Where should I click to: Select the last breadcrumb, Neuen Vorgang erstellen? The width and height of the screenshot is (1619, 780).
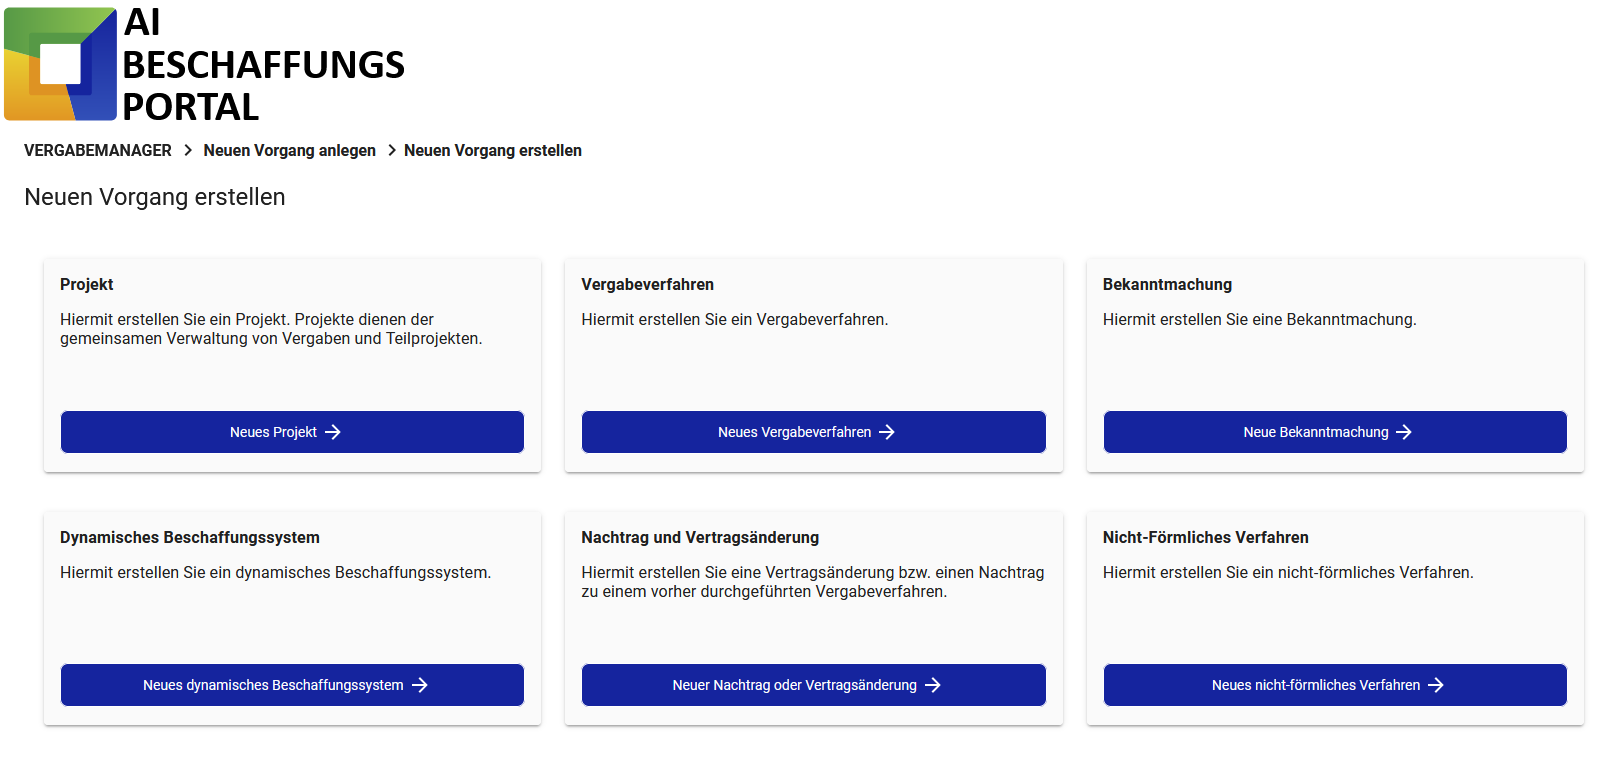coord(493,150)
